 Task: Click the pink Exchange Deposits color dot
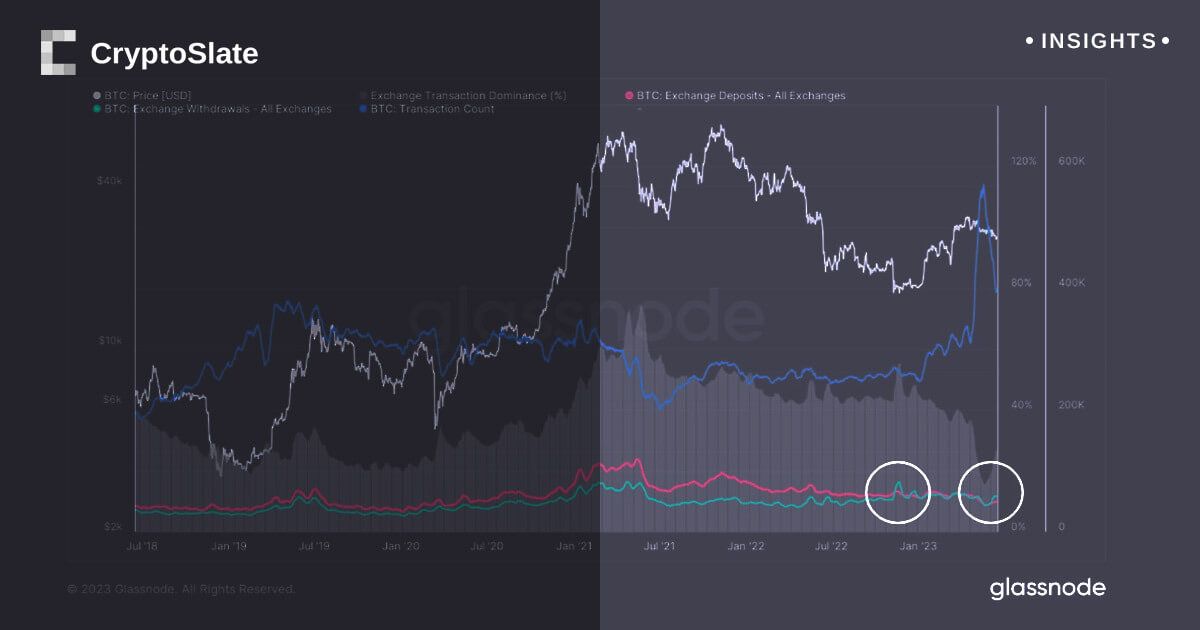pos(629,96)
